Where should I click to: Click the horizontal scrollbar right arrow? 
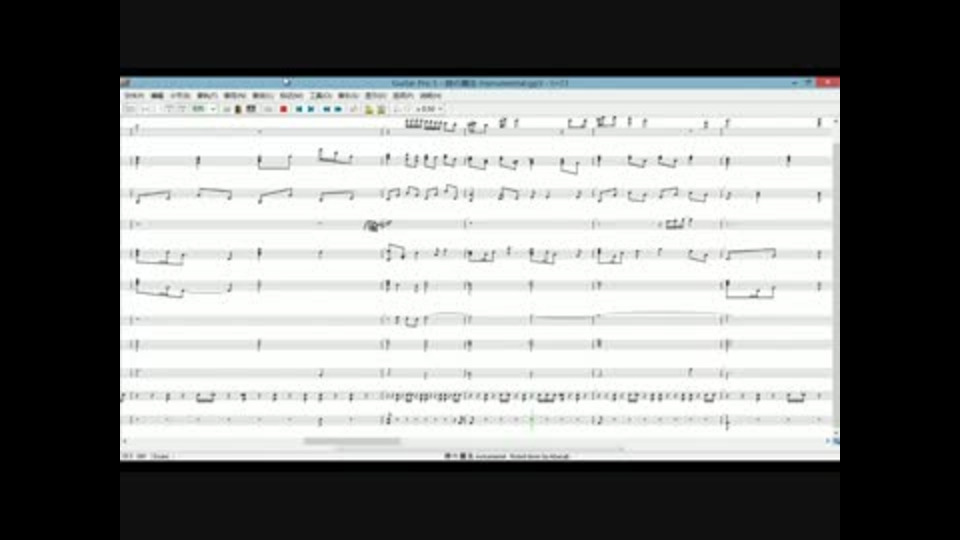click(827, 441)
